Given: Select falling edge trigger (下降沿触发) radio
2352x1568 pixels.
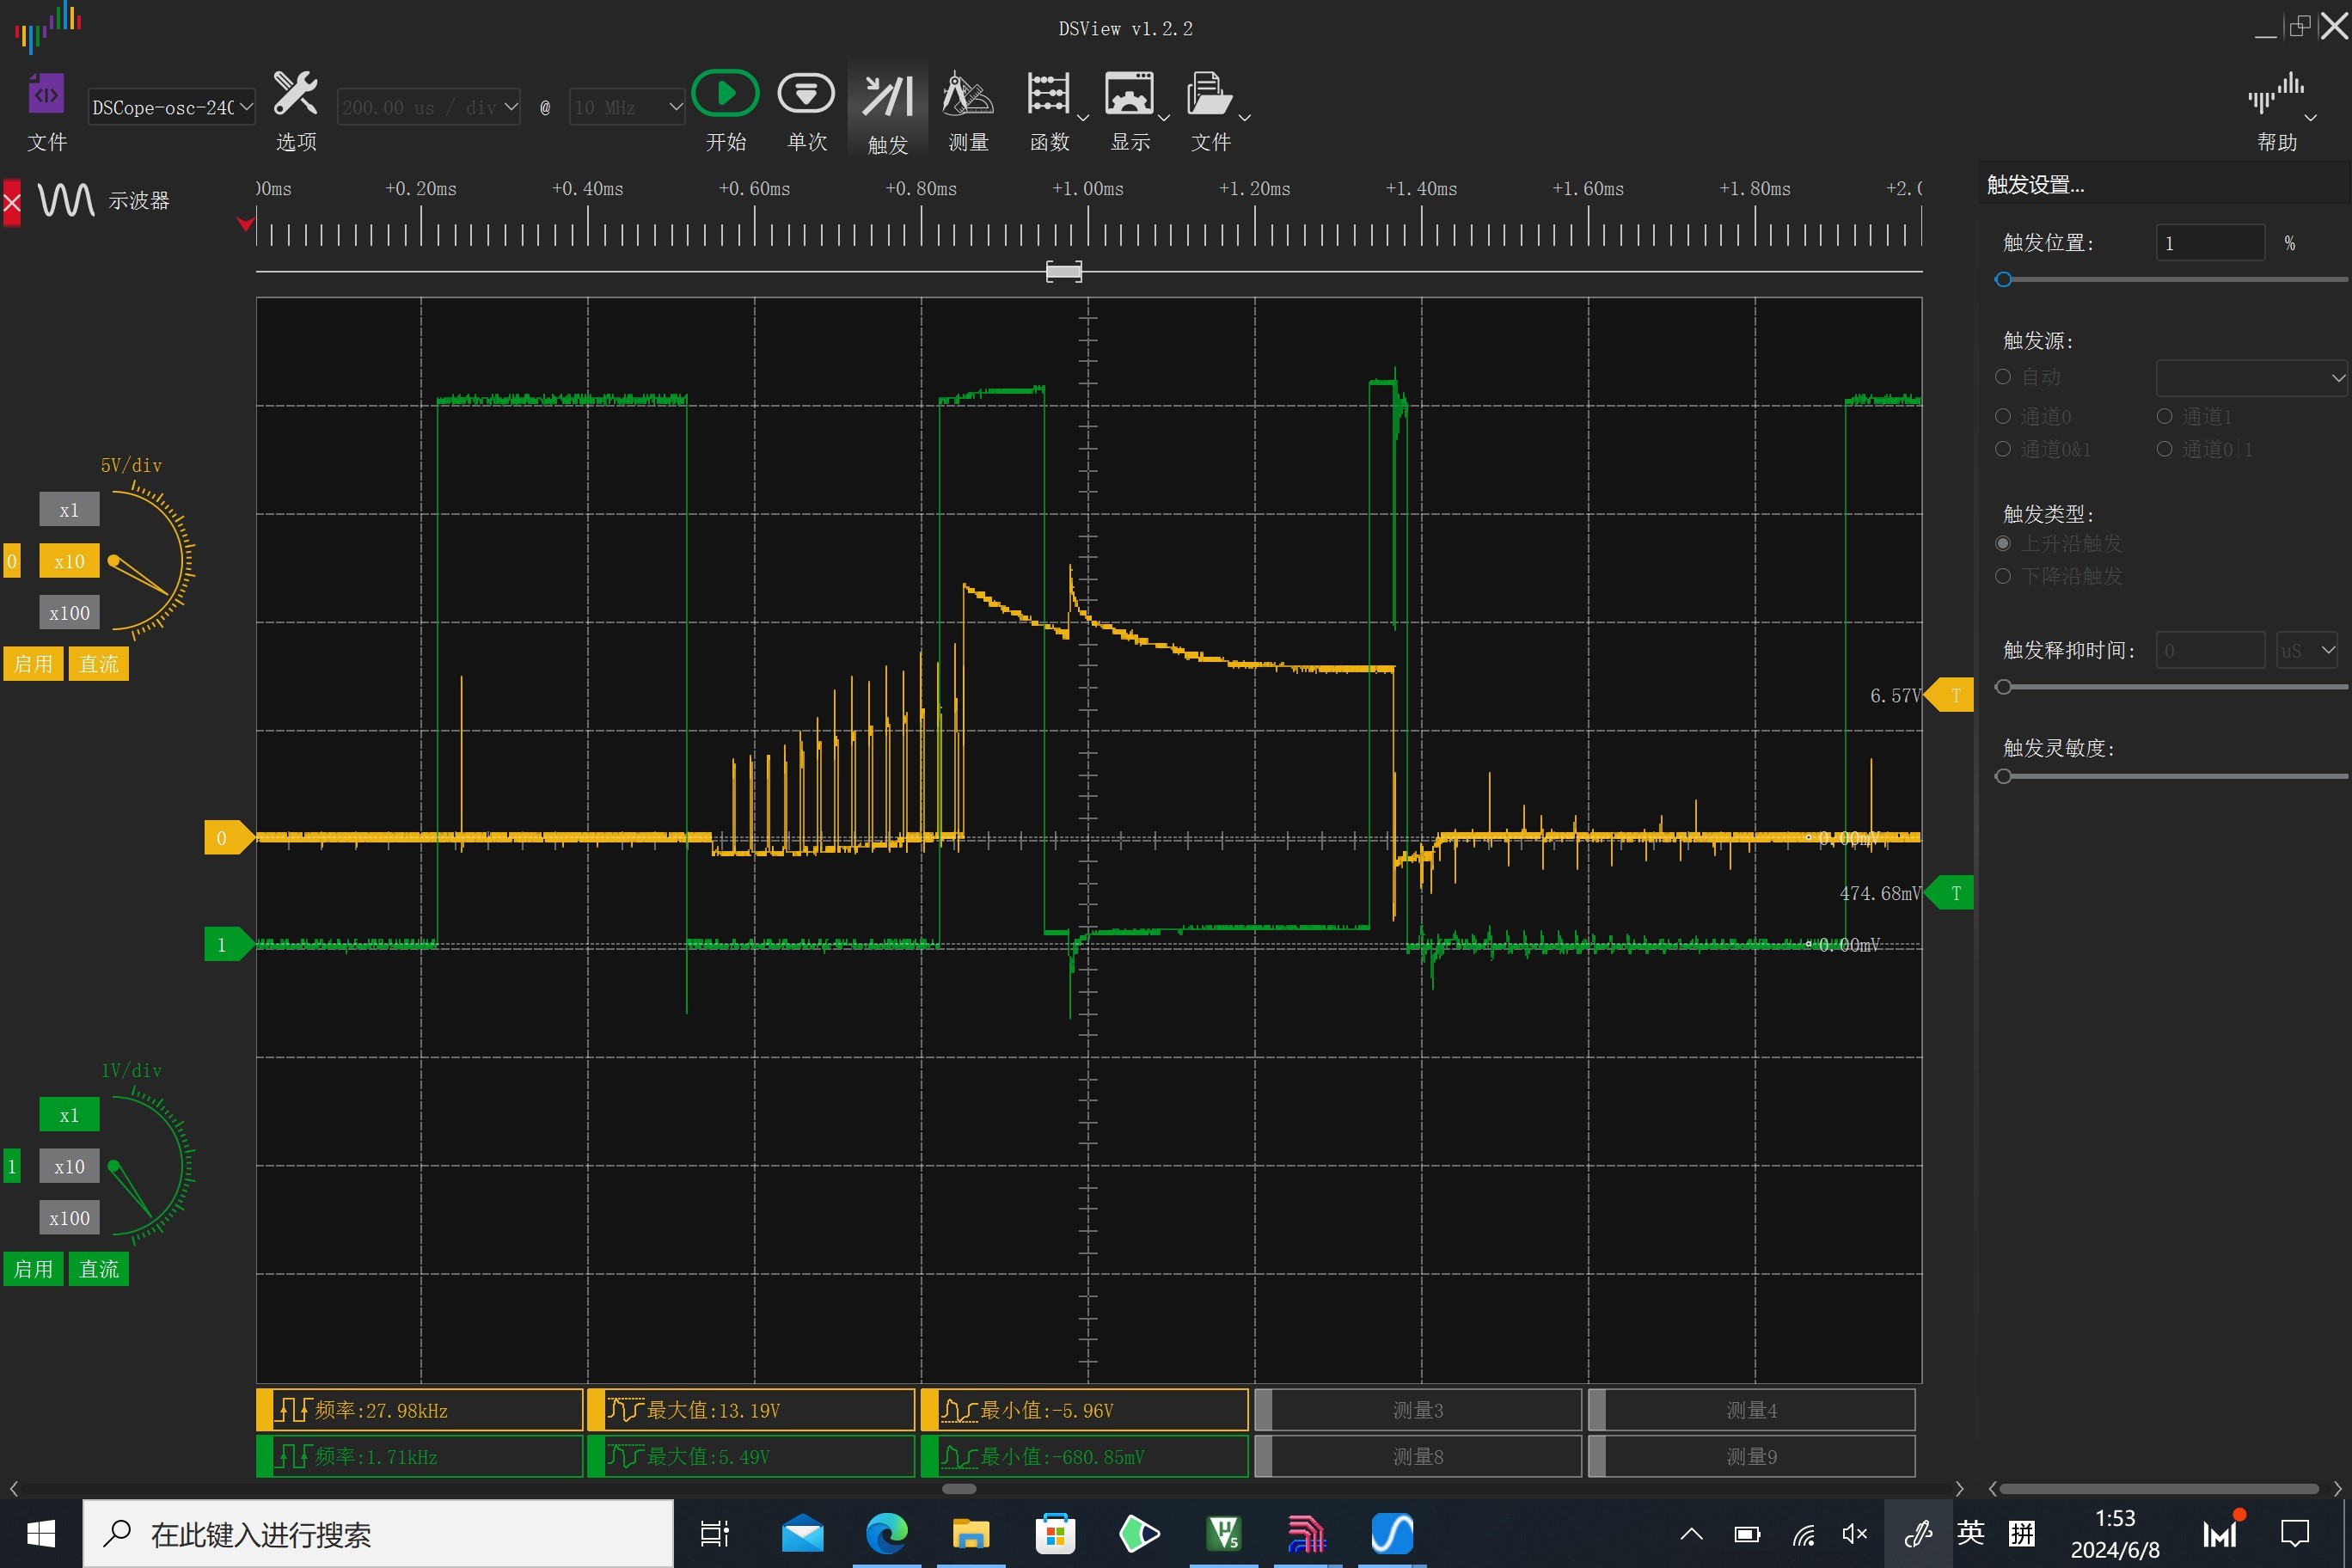Looking at the screenshot, I should [x=2003, y=576].
